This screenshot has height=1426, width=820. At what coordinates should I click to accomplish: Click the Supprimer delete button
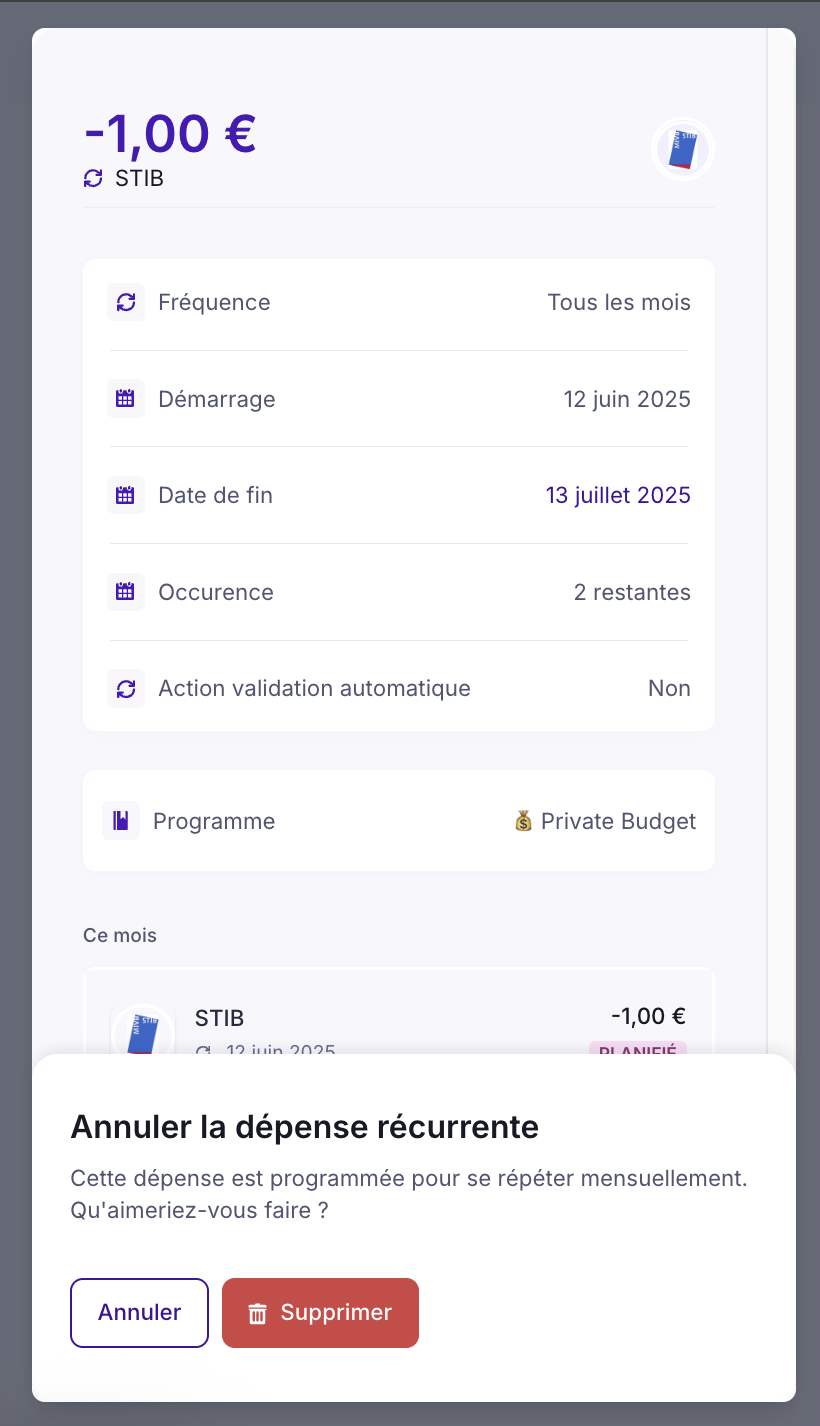click(320, 1313)
